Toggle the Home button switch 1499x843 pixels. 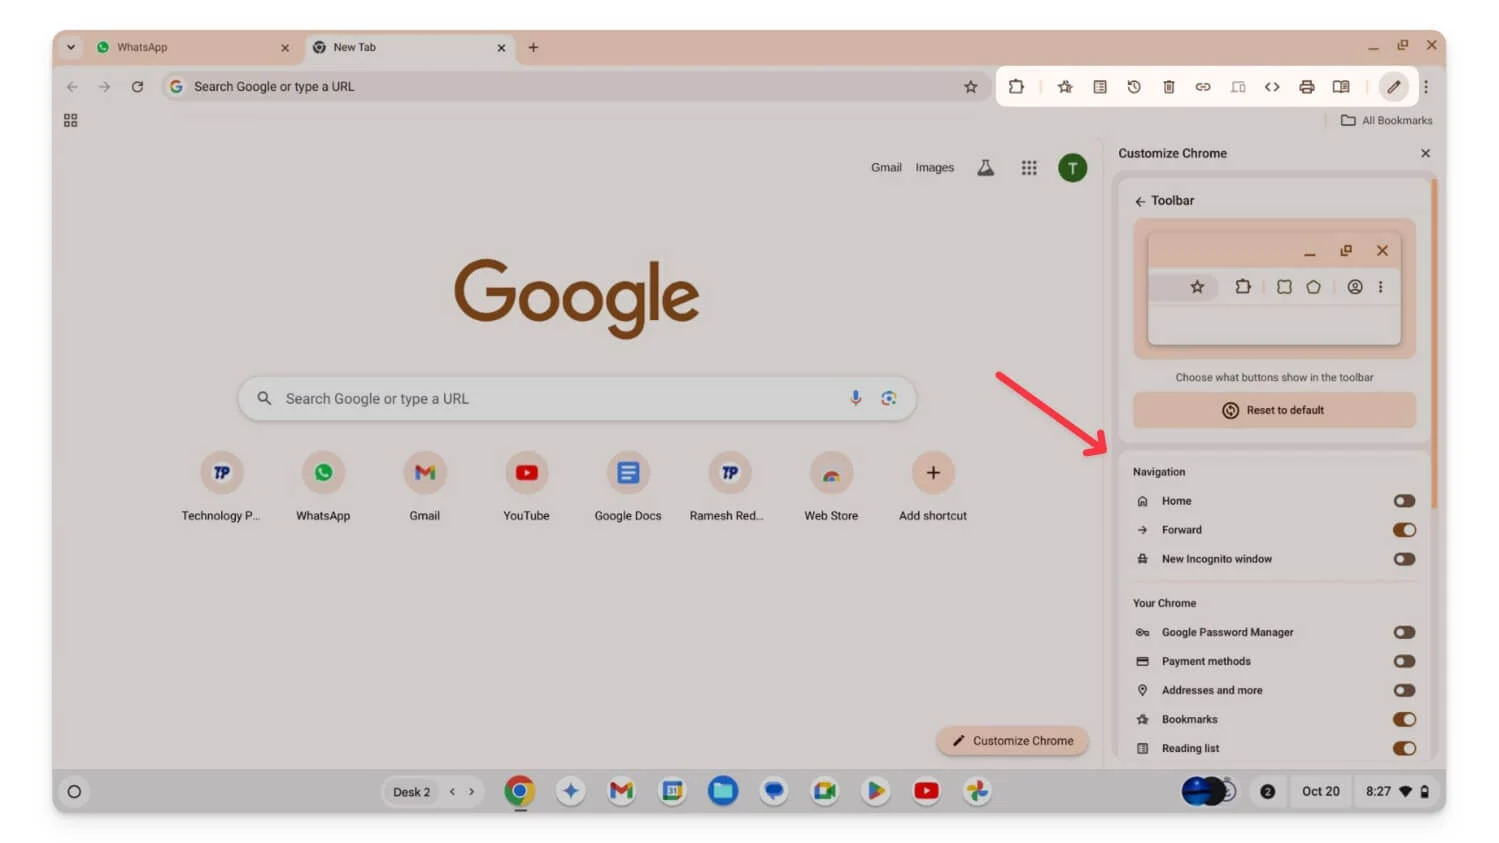click(x=1404, y=501)
